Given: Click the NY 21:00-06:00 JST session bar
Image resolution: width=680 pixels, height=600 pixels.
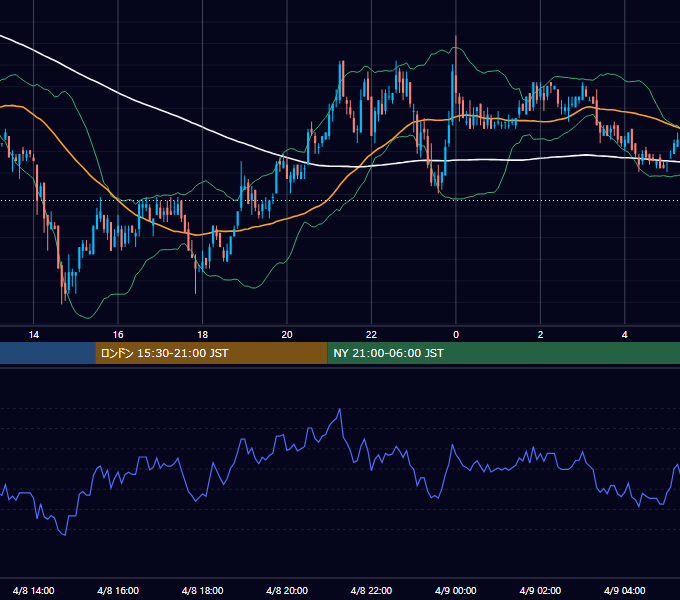Looking at the screenshot, I should click(503, 353).
